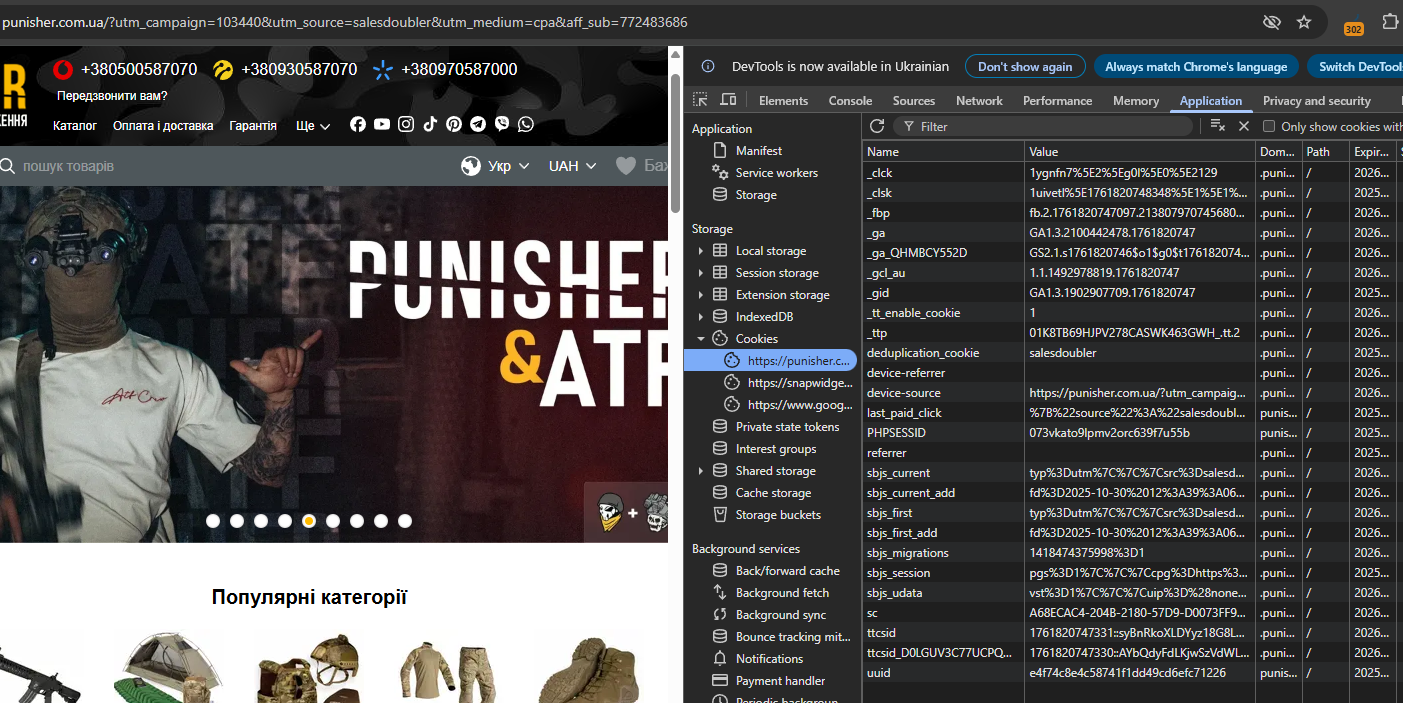Open the TikTok social icon link
Image resolution: width=1403 pixels, height=703 pixels.
[430, 124]
